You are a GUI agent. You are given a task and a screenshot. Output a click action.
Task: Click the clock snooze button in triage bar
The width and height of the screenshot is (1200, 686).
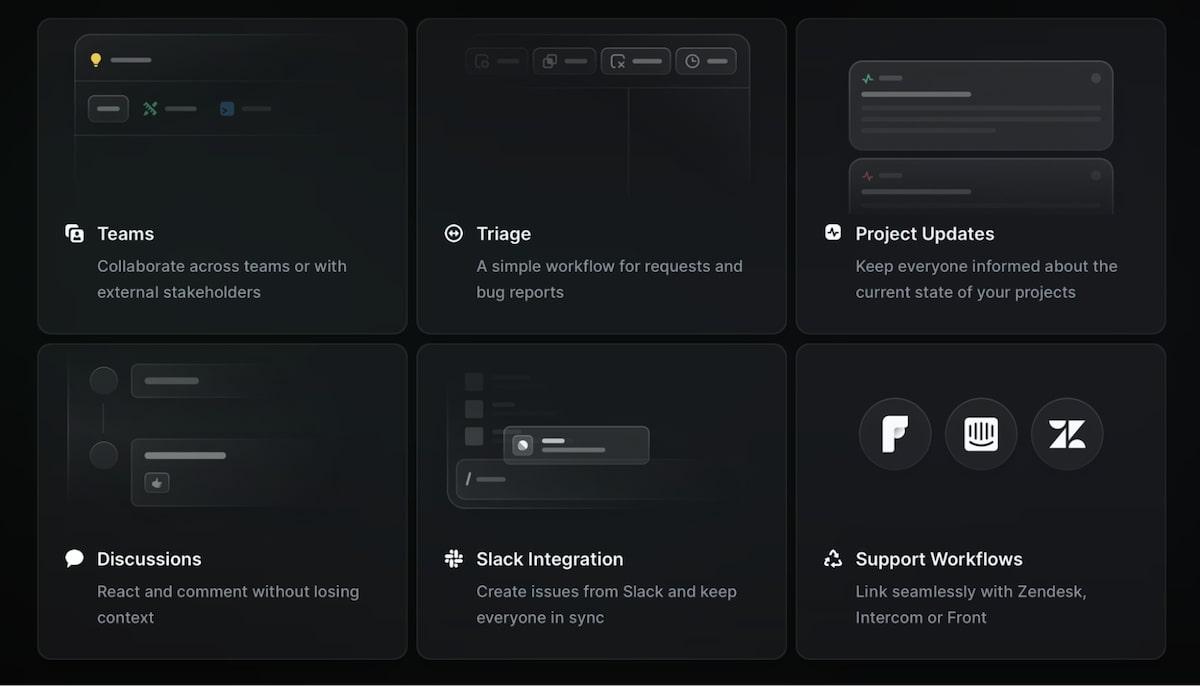tap(706, 61)
